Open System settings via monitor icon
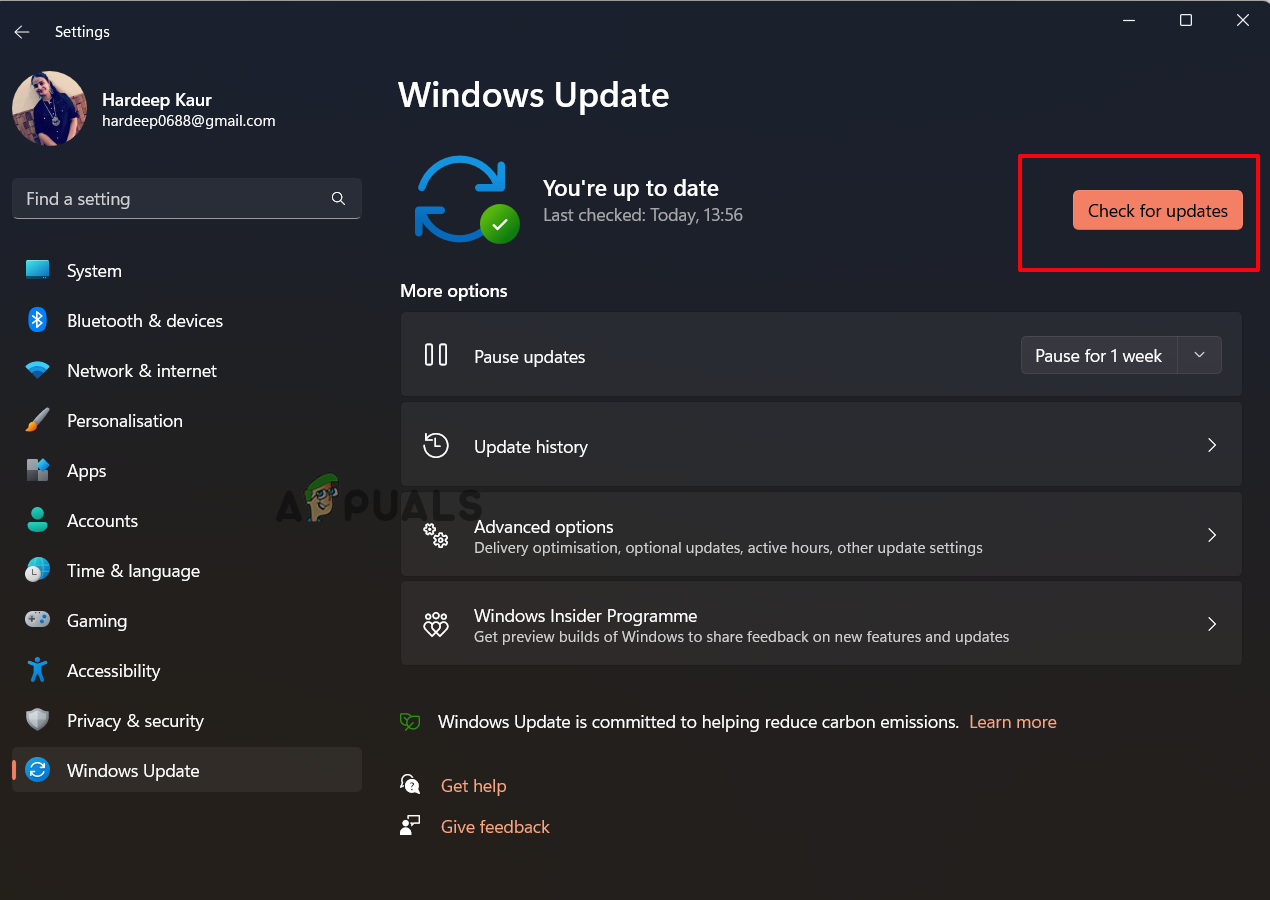The width and height of the screenshot is (1270, 900). (x=38, y=270)
